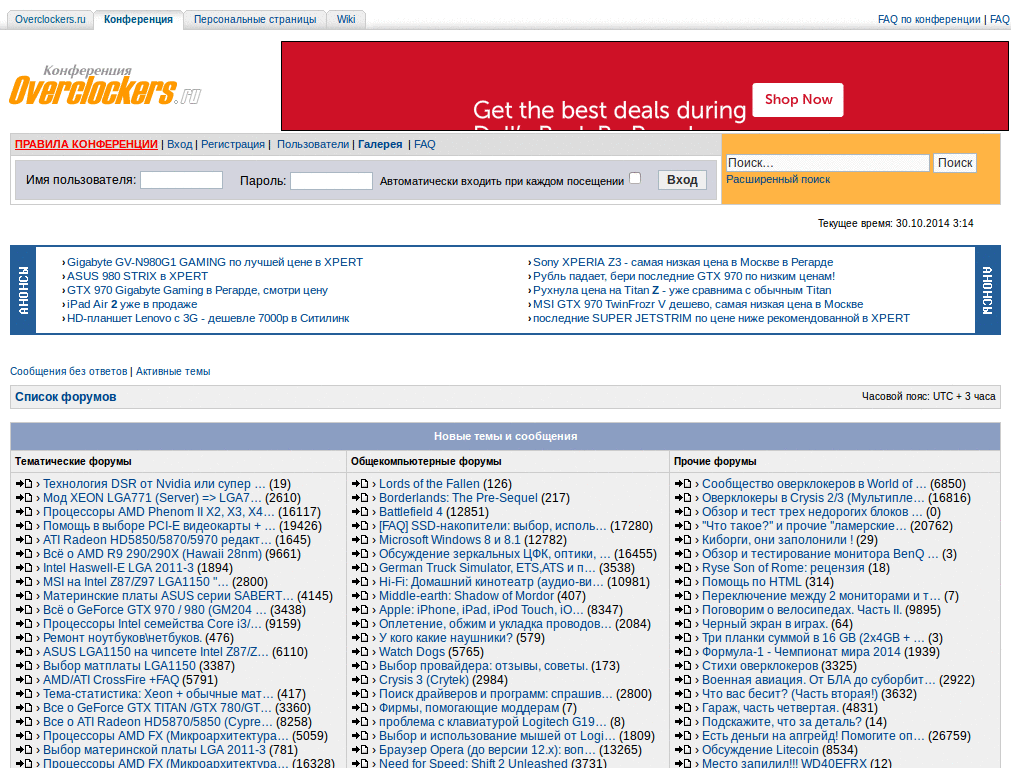1024x768 pixels.
Task: Focus the Имя пользователя field
Action: [182, 180]
